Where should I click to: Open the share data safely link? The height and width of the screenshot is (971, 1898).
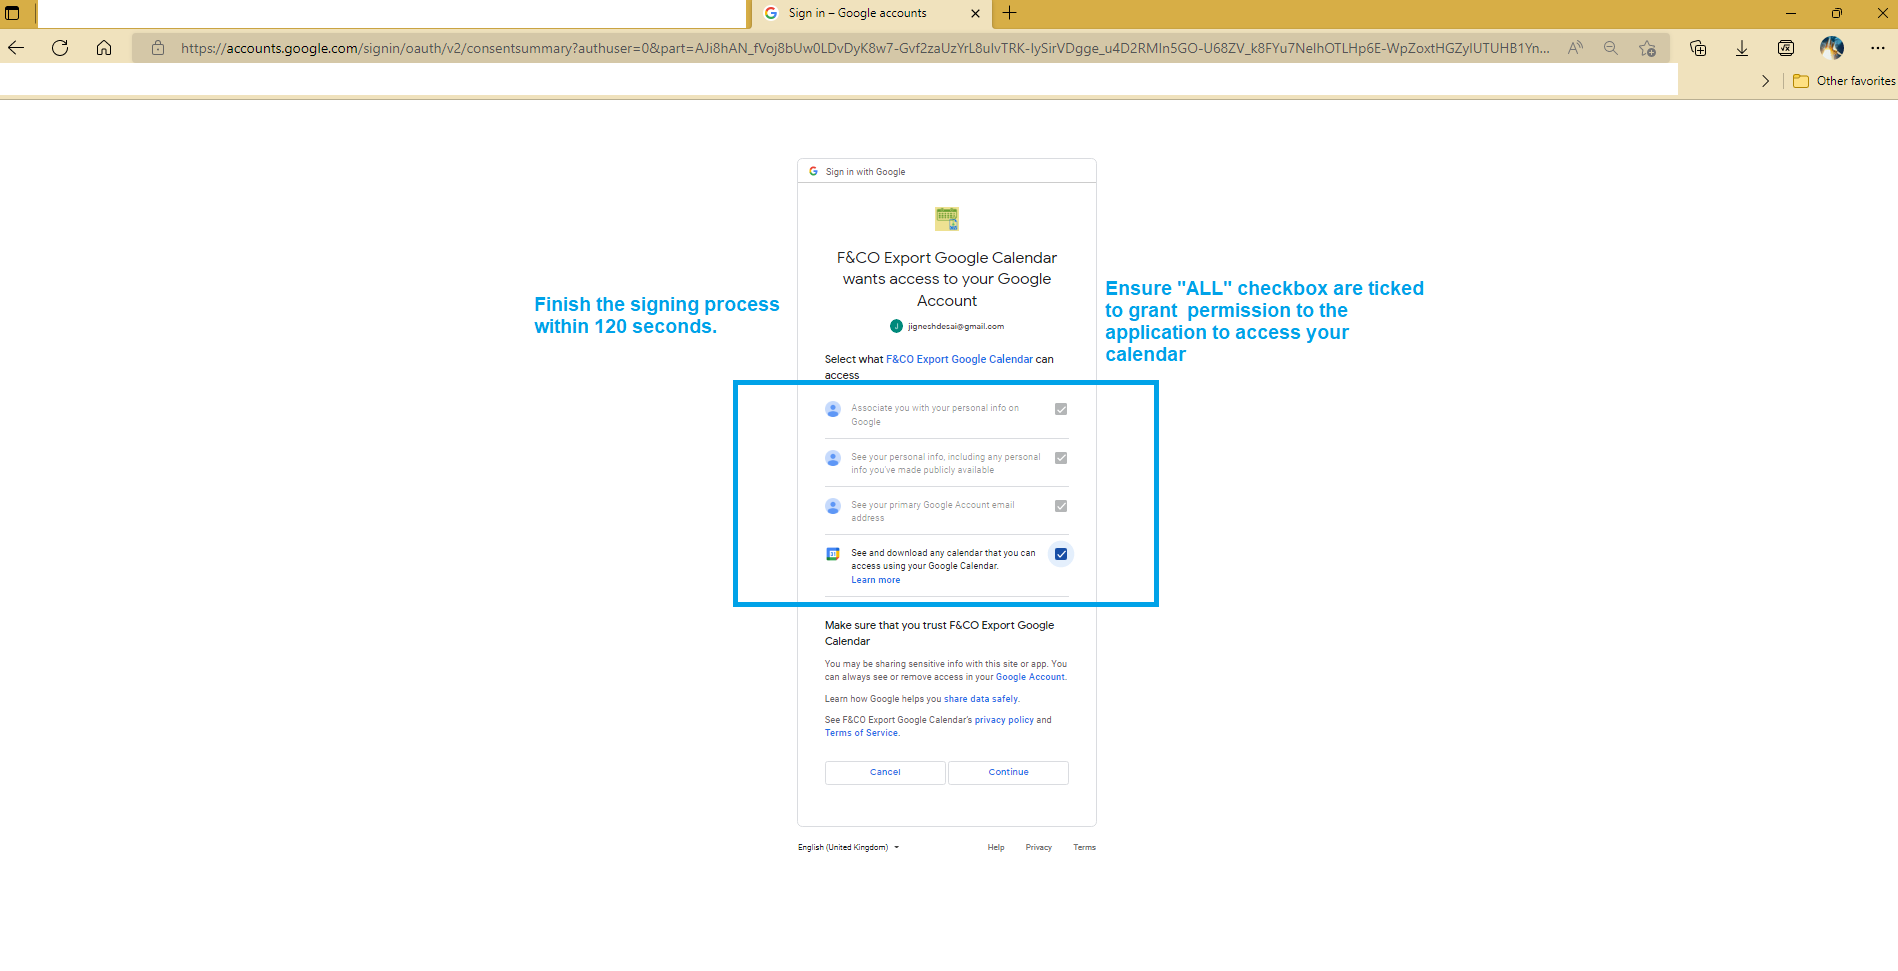coord(981,699)
